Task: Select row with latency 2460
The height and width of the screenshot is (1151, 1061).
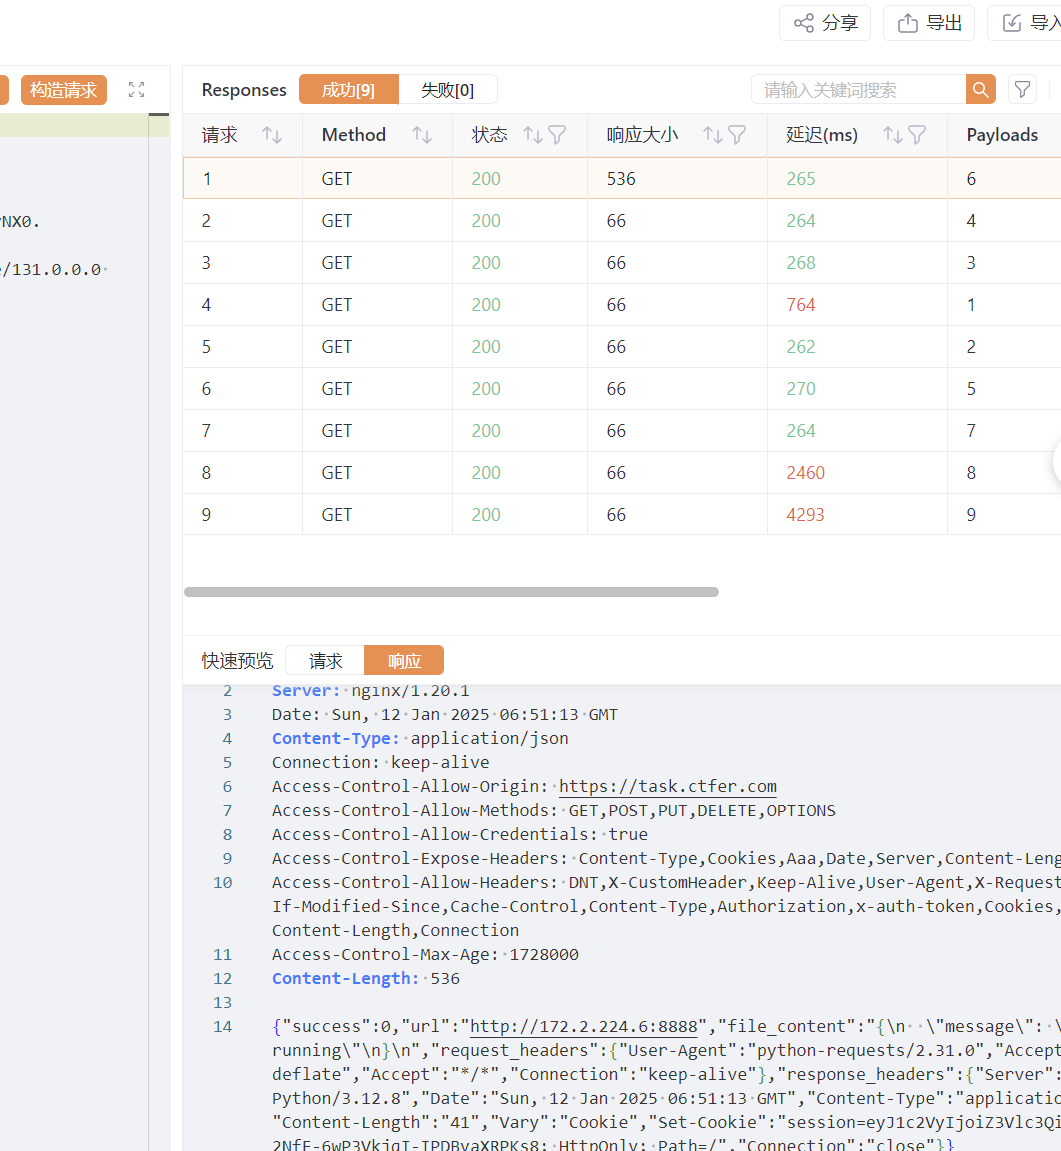Action: pos(621,473)
